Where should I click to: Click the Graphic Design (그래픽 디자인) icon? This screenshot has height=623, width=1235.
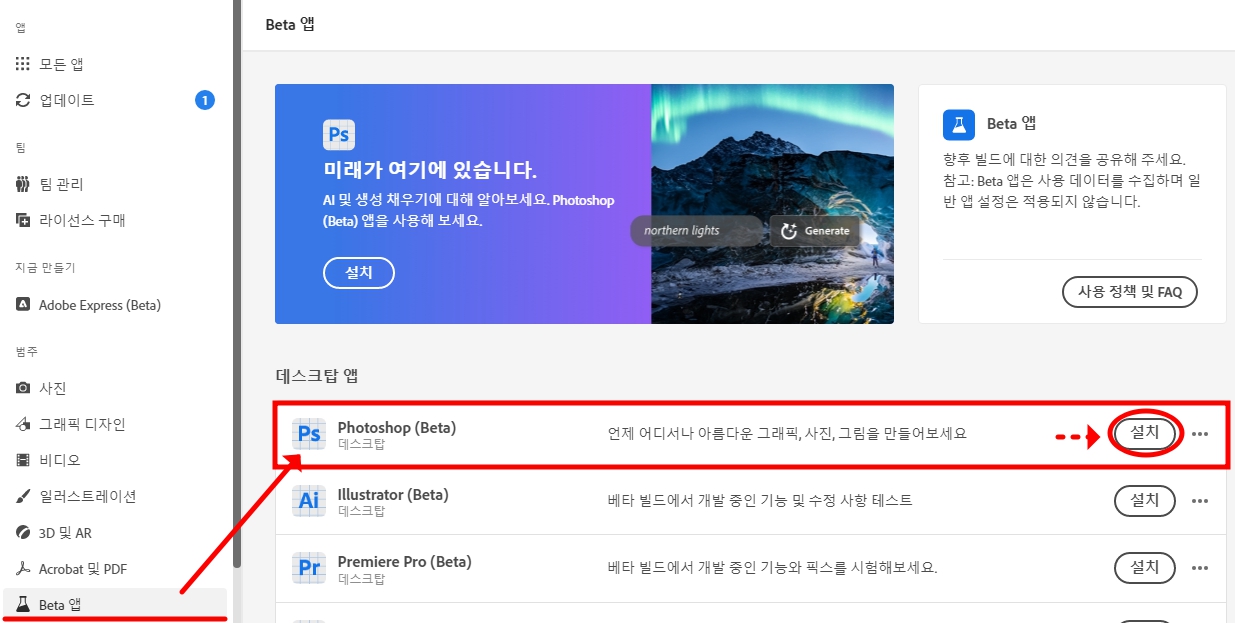pyautogui.click(x=23, y=424)
